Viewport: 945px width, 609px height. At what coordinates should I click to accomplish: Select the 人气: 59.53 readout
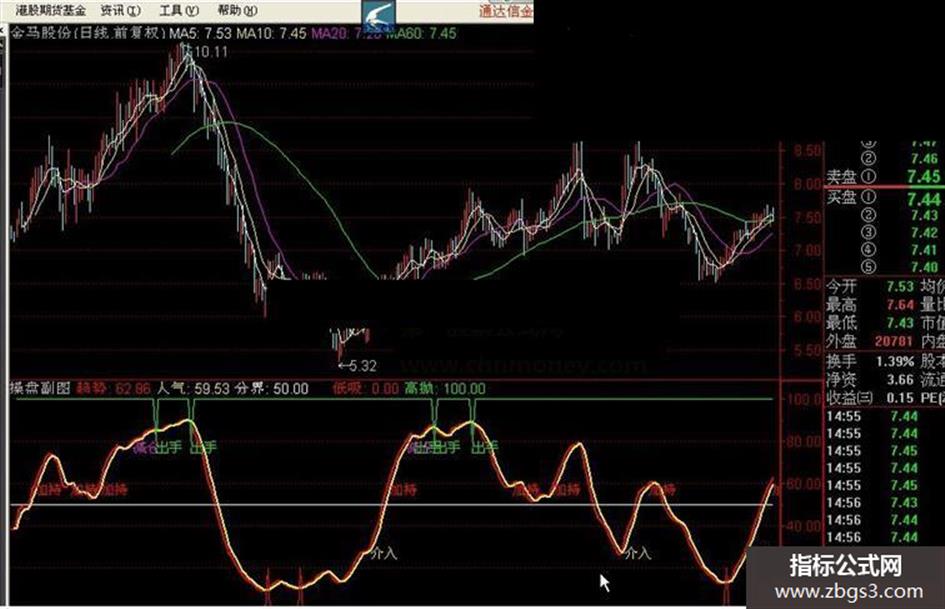[x=193, y=388]
